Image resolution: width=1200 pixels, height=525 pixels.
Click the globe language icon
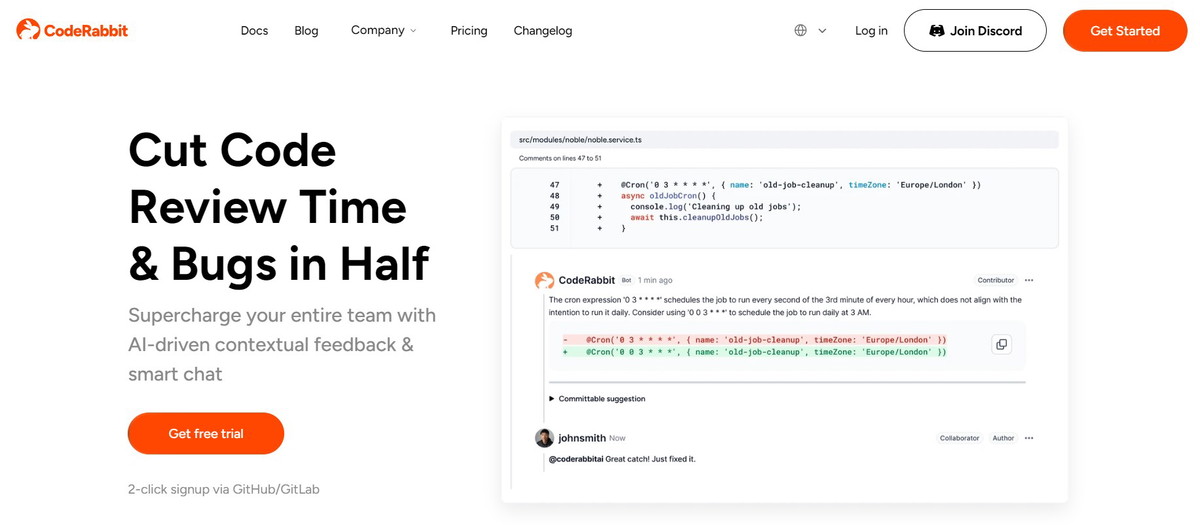coord(800,31)
